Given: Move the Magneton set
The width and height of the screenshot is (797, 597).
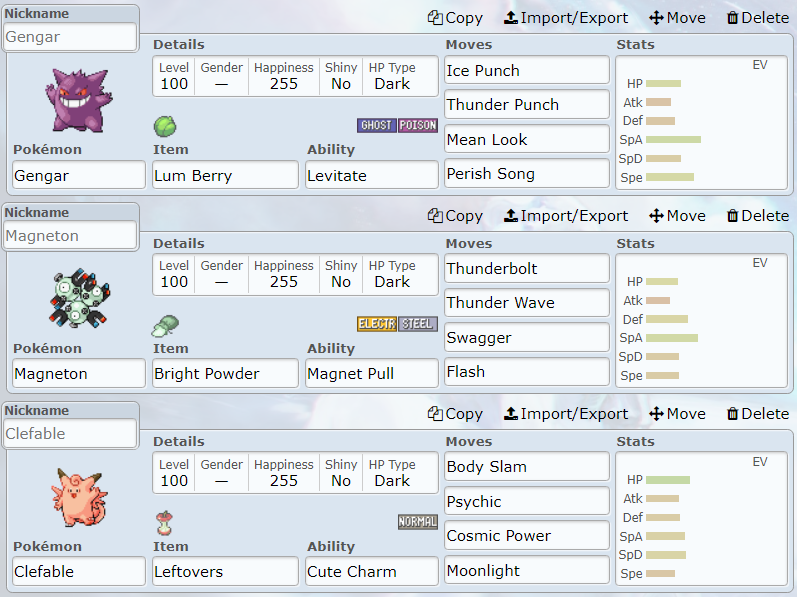Looking at the screenshot, I should click(x=677, y=216).
